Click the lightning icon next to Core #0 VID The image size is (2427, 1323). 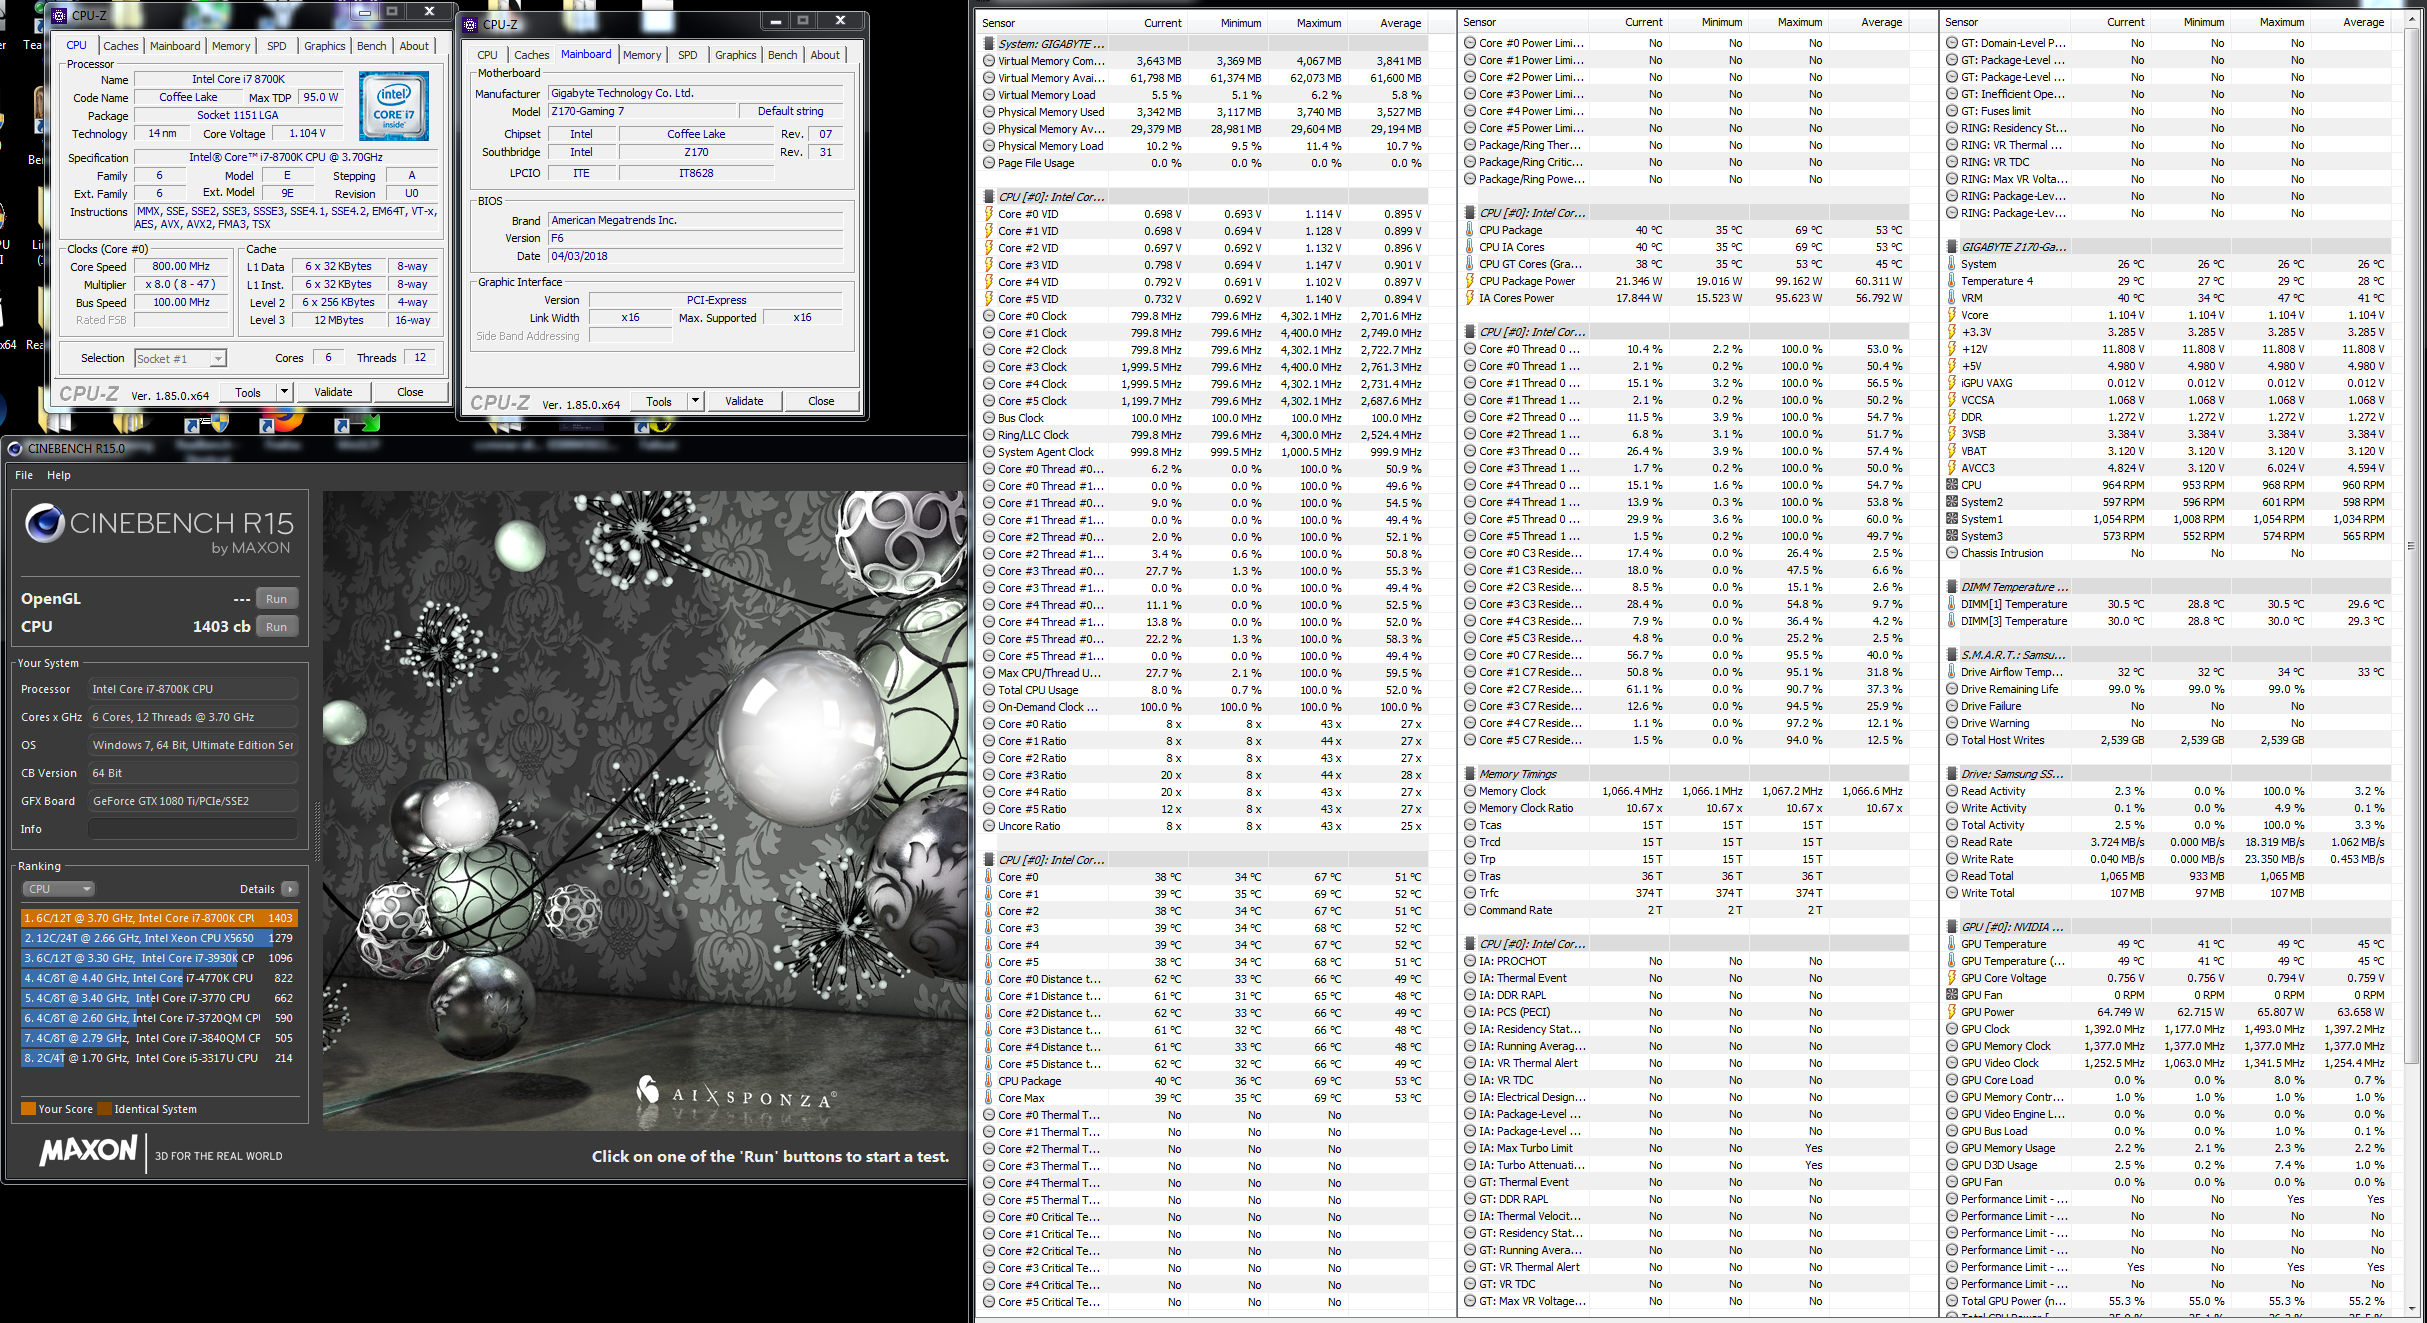pyautogui.click(x=989, y=214)
